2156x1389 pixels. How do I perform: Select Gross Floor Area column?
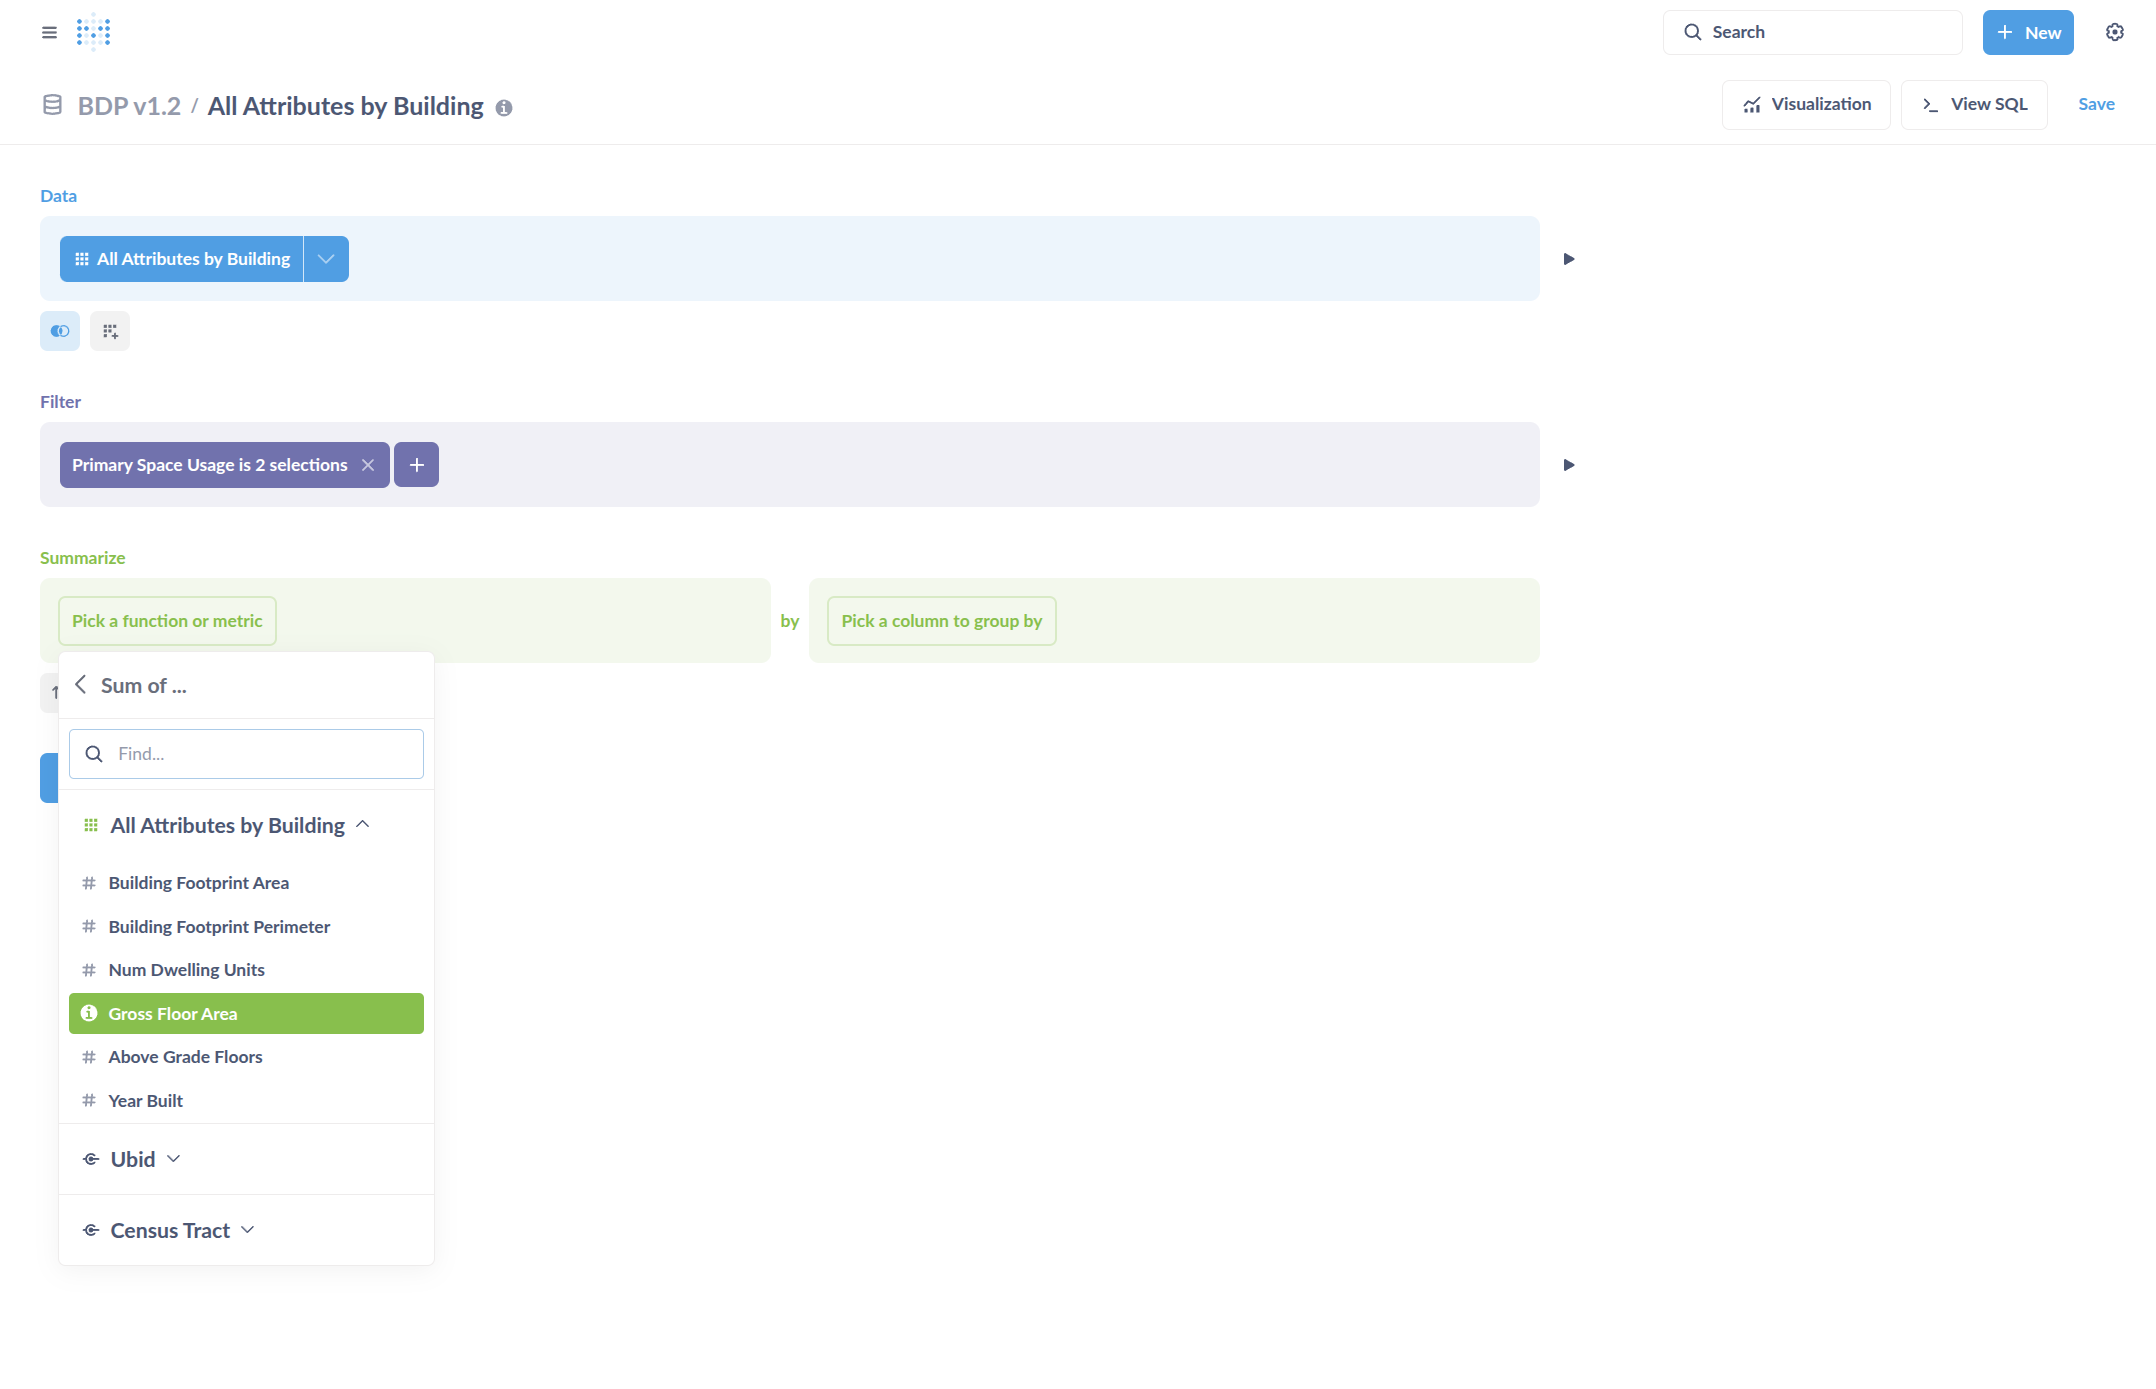[246, 1013]
